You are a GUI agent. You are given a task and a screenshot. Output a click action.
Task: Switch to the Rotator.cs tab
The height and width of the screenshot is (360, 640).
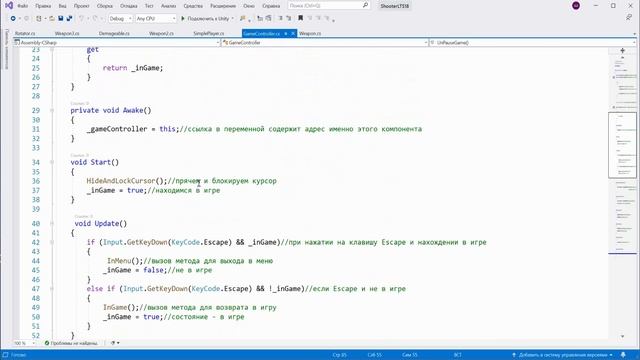click(x=25, y=33)
